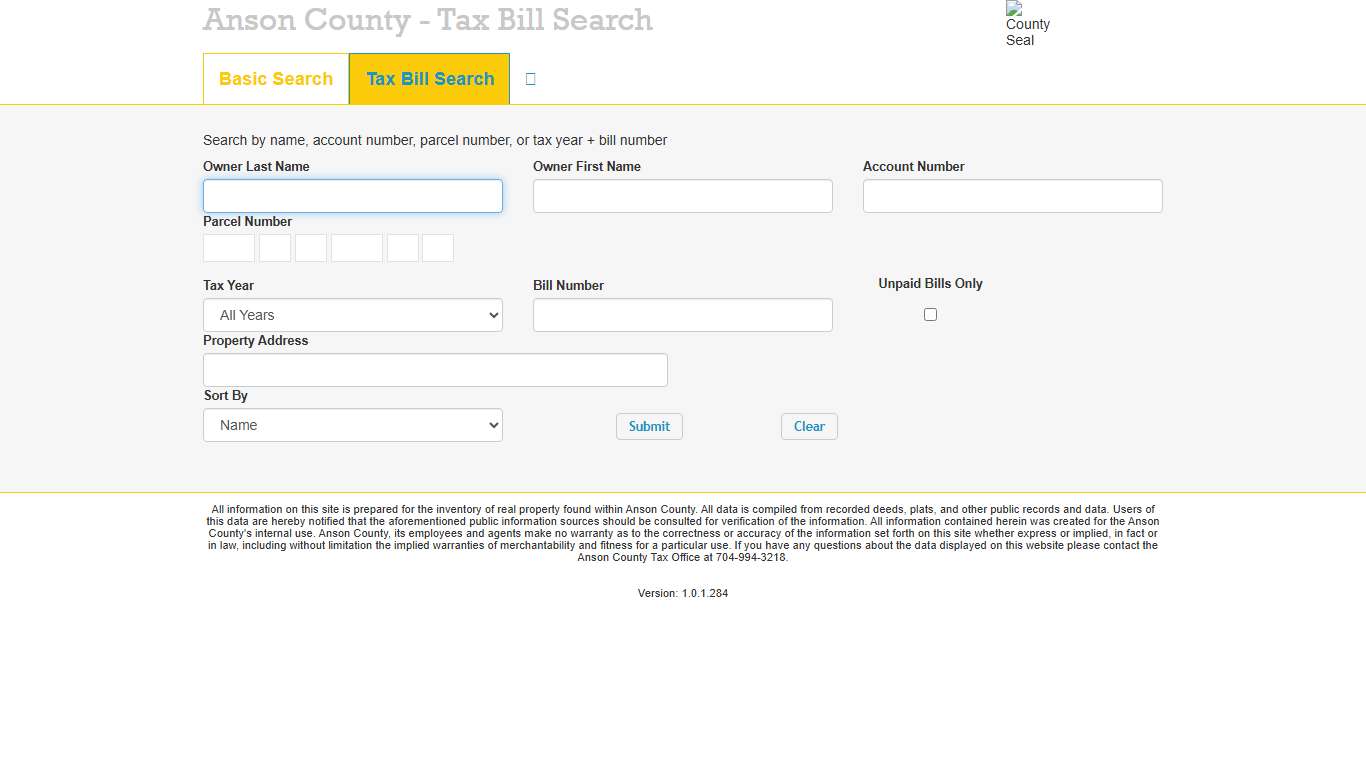
Task: Focus the Owner Last Name field
Action: [x=352, y=196]
